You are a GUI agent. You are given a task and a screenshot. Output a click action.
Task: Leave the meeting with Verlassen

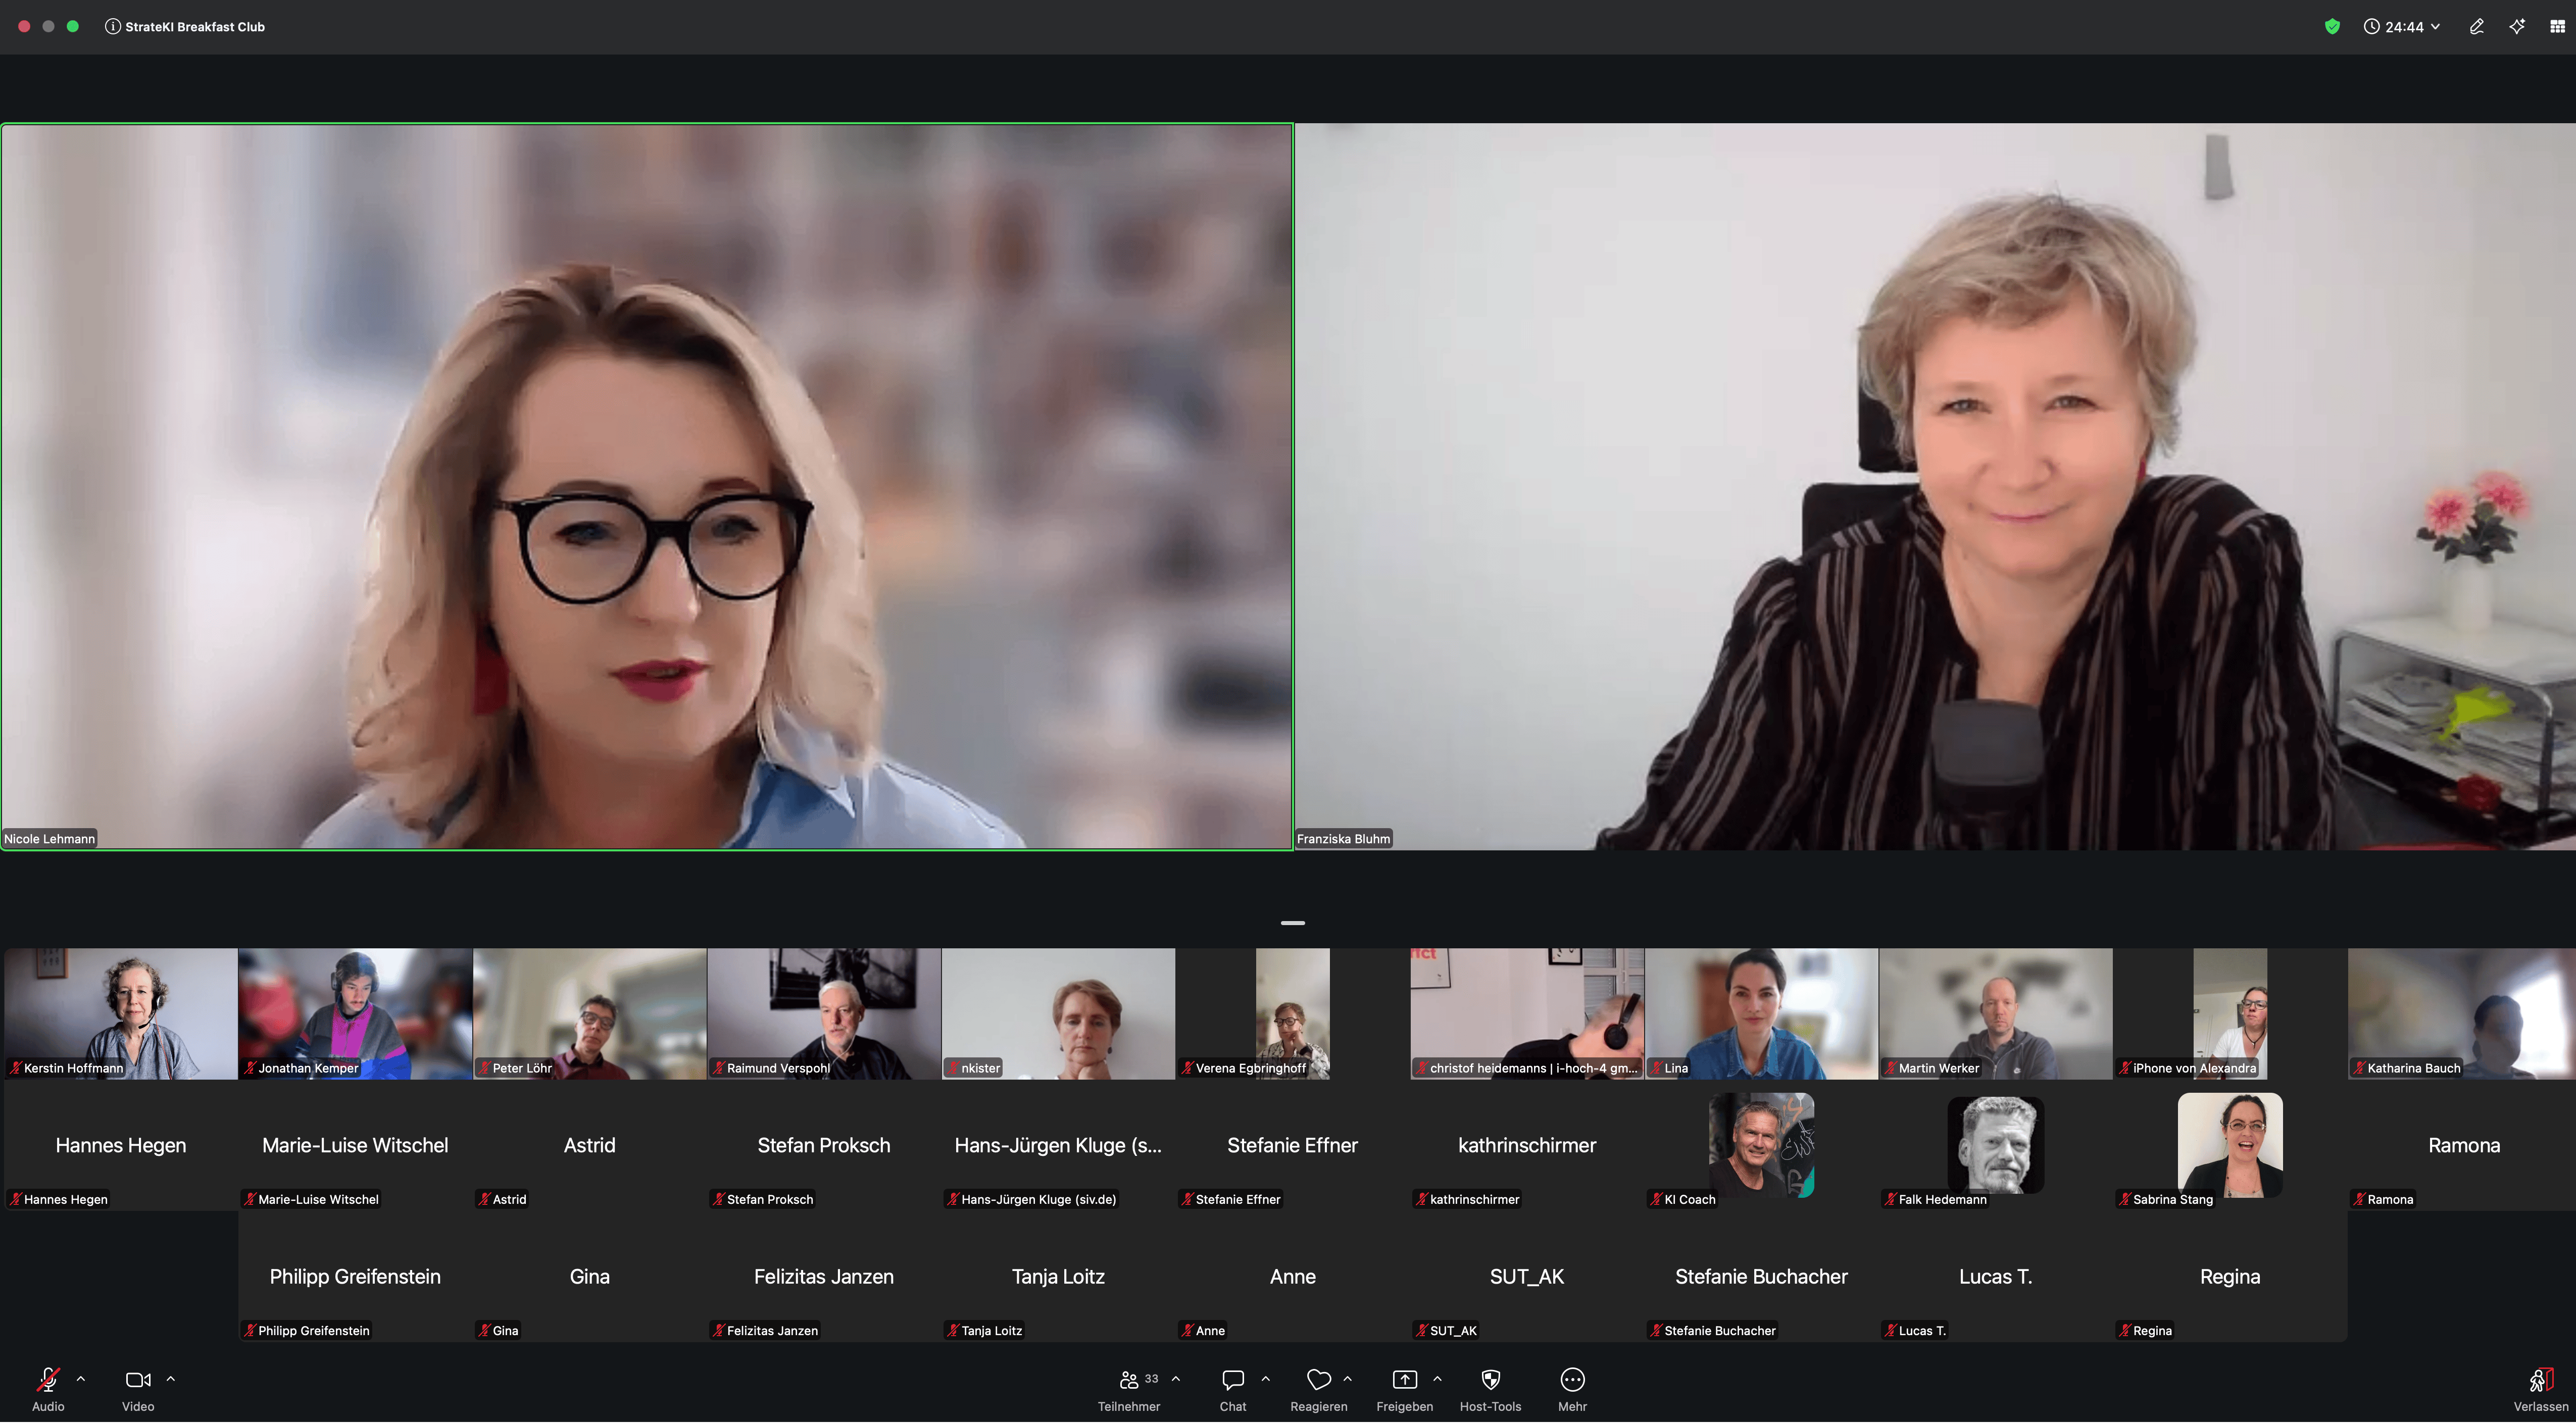2540,1389
